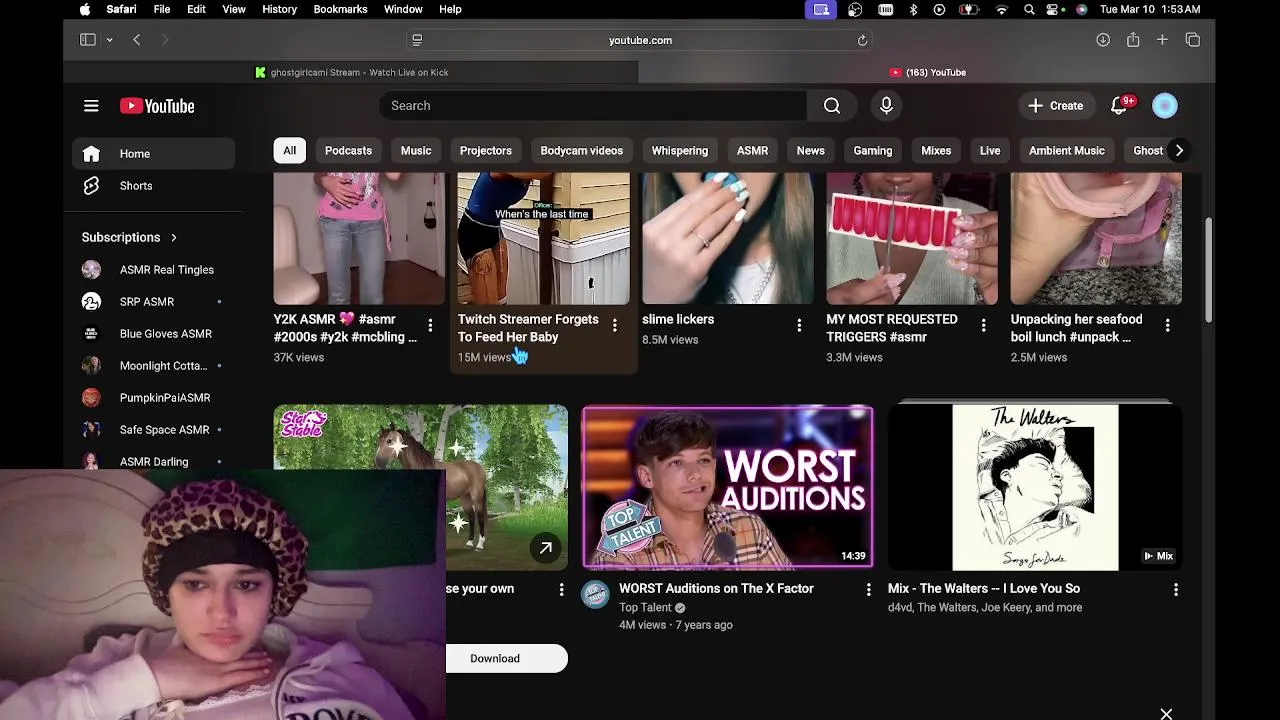Select the Ambient Music chip
The image size is (1280, 720).
click(x=1066, y=151)
